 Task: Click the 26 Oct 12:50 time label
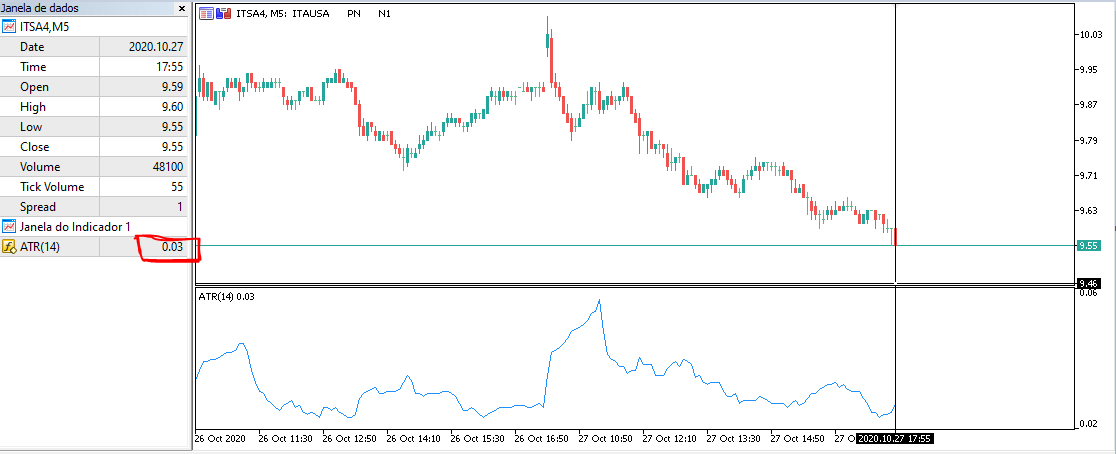point(351,438)
